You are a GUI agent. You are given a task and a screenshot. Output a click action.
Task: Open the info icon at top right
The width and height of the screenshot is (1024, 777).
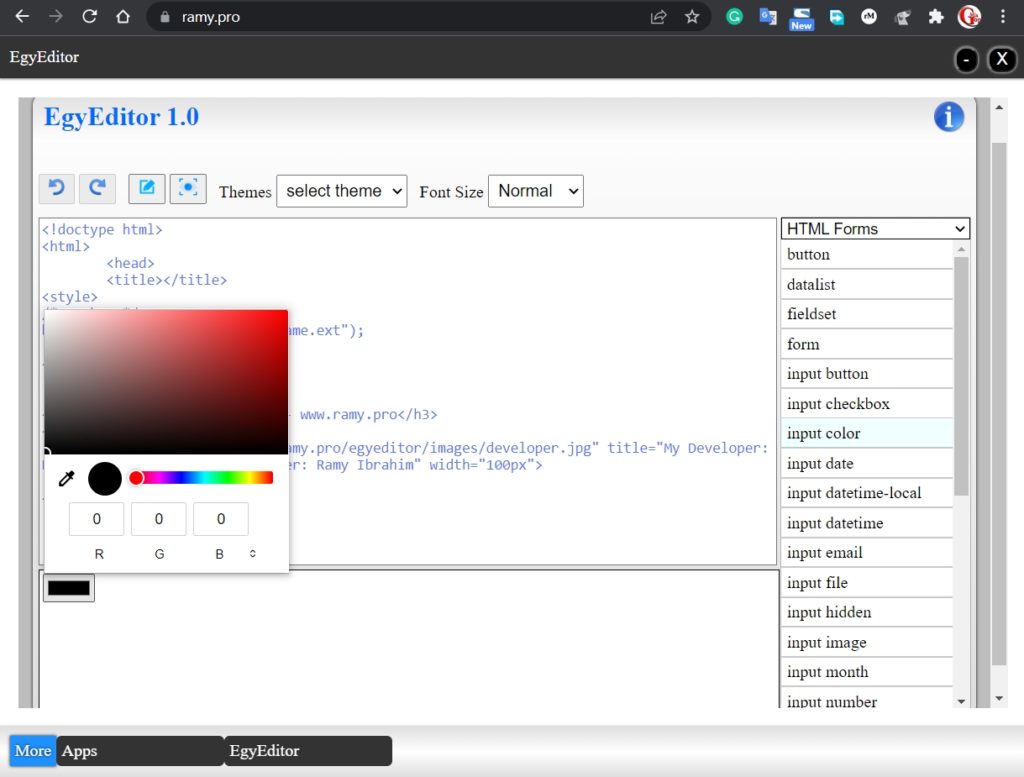[948, 116]
